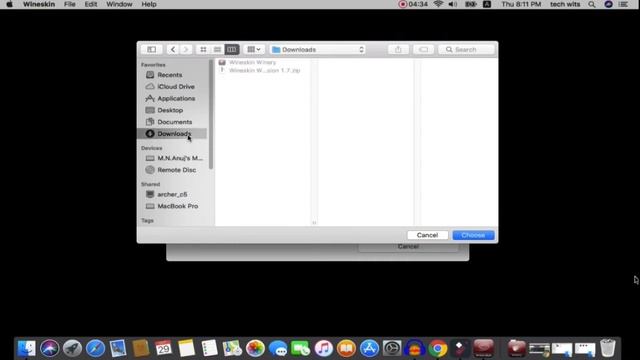This screenshot has height=360, width=640.
Task: Open Spotlight search in the menu bar
Action: [591, 4]
